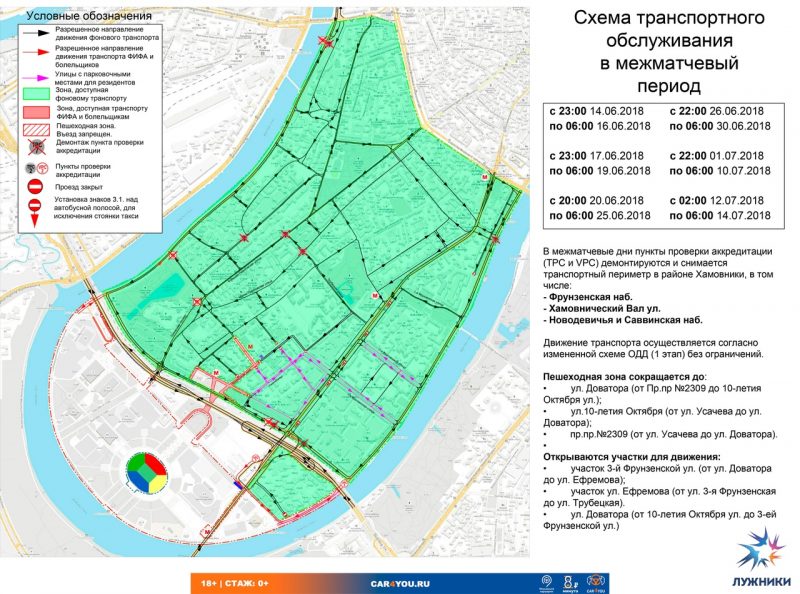This screenshot has width=800, height=594.
Task: Click the date 'с 02:00 12.07.2018'
Action: pos(717,201)
